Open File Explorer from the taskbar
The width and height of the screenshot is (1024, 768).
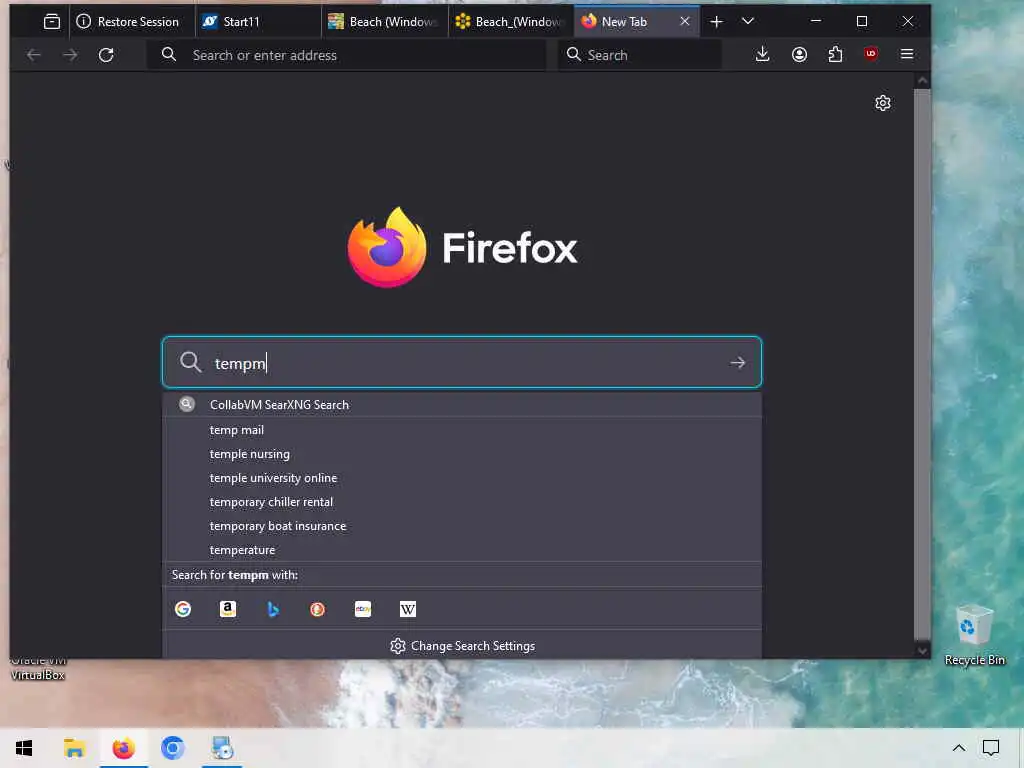74,748
